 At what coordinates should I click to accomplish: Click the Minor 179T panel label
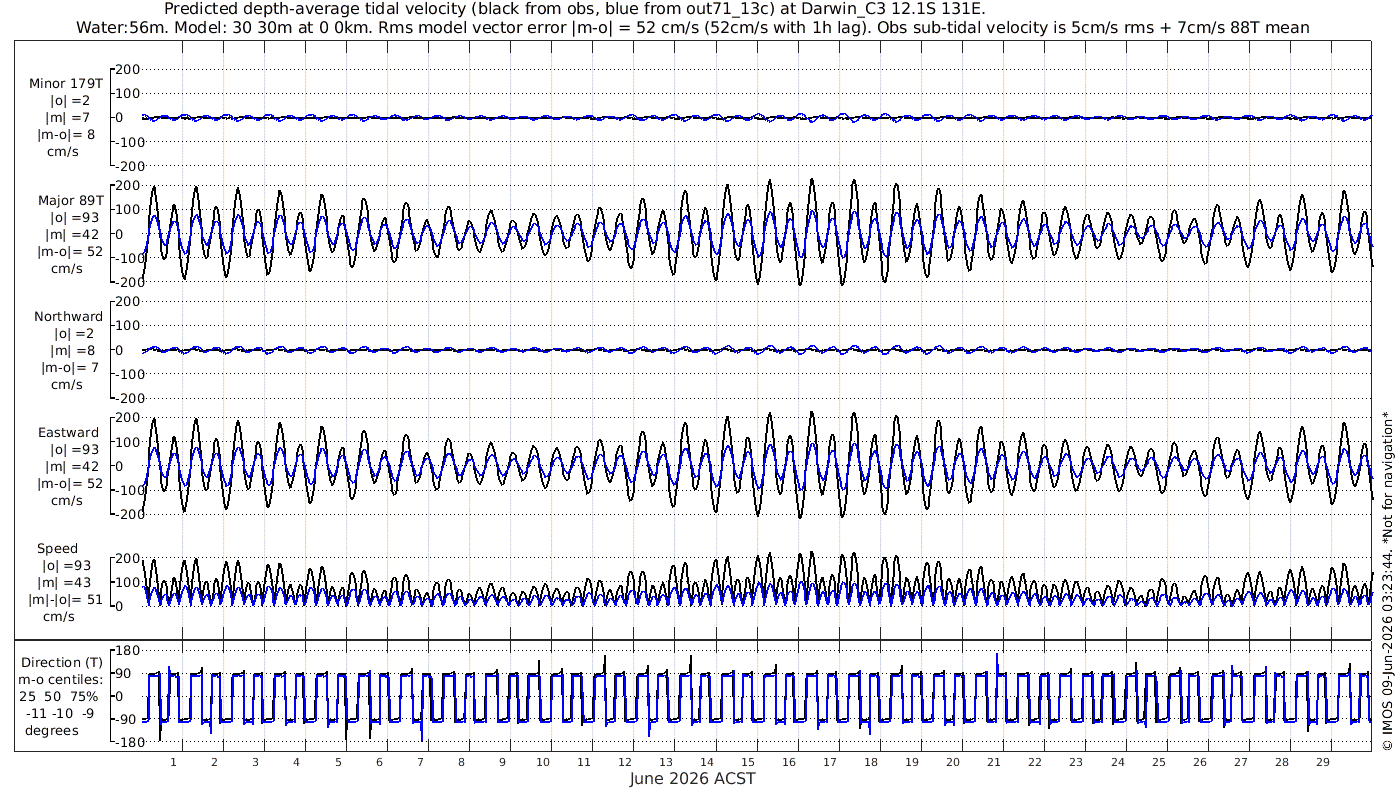pyautogui.click(x=66, y=84)
